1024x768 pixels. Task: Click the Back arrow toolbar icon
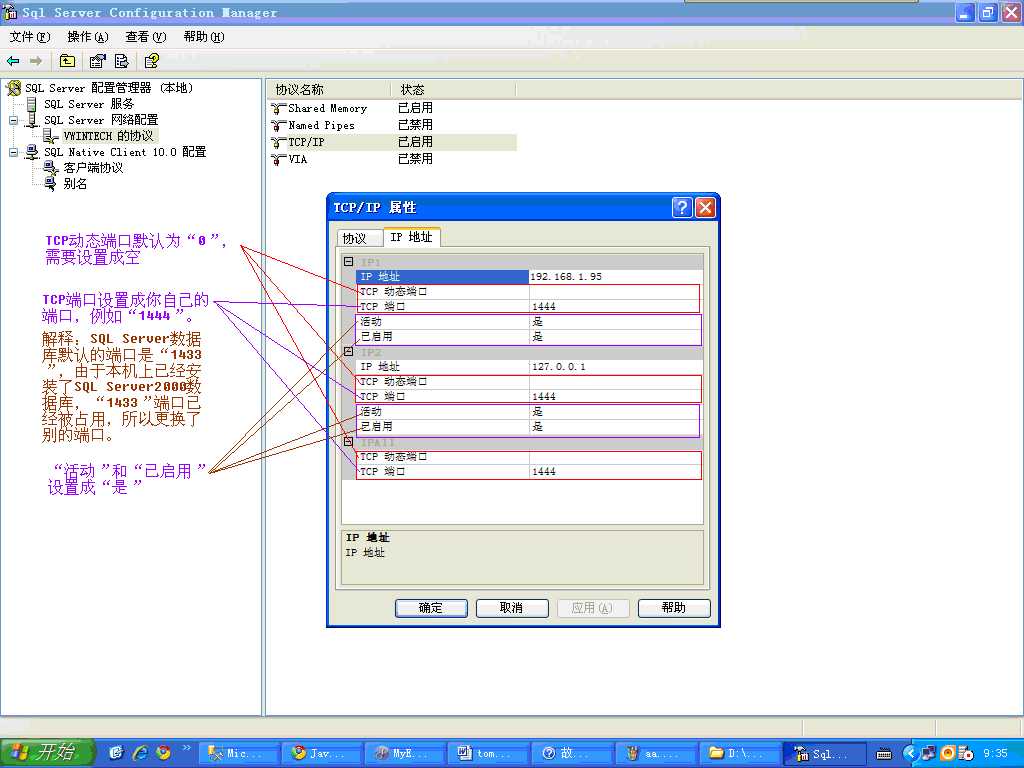13,61
